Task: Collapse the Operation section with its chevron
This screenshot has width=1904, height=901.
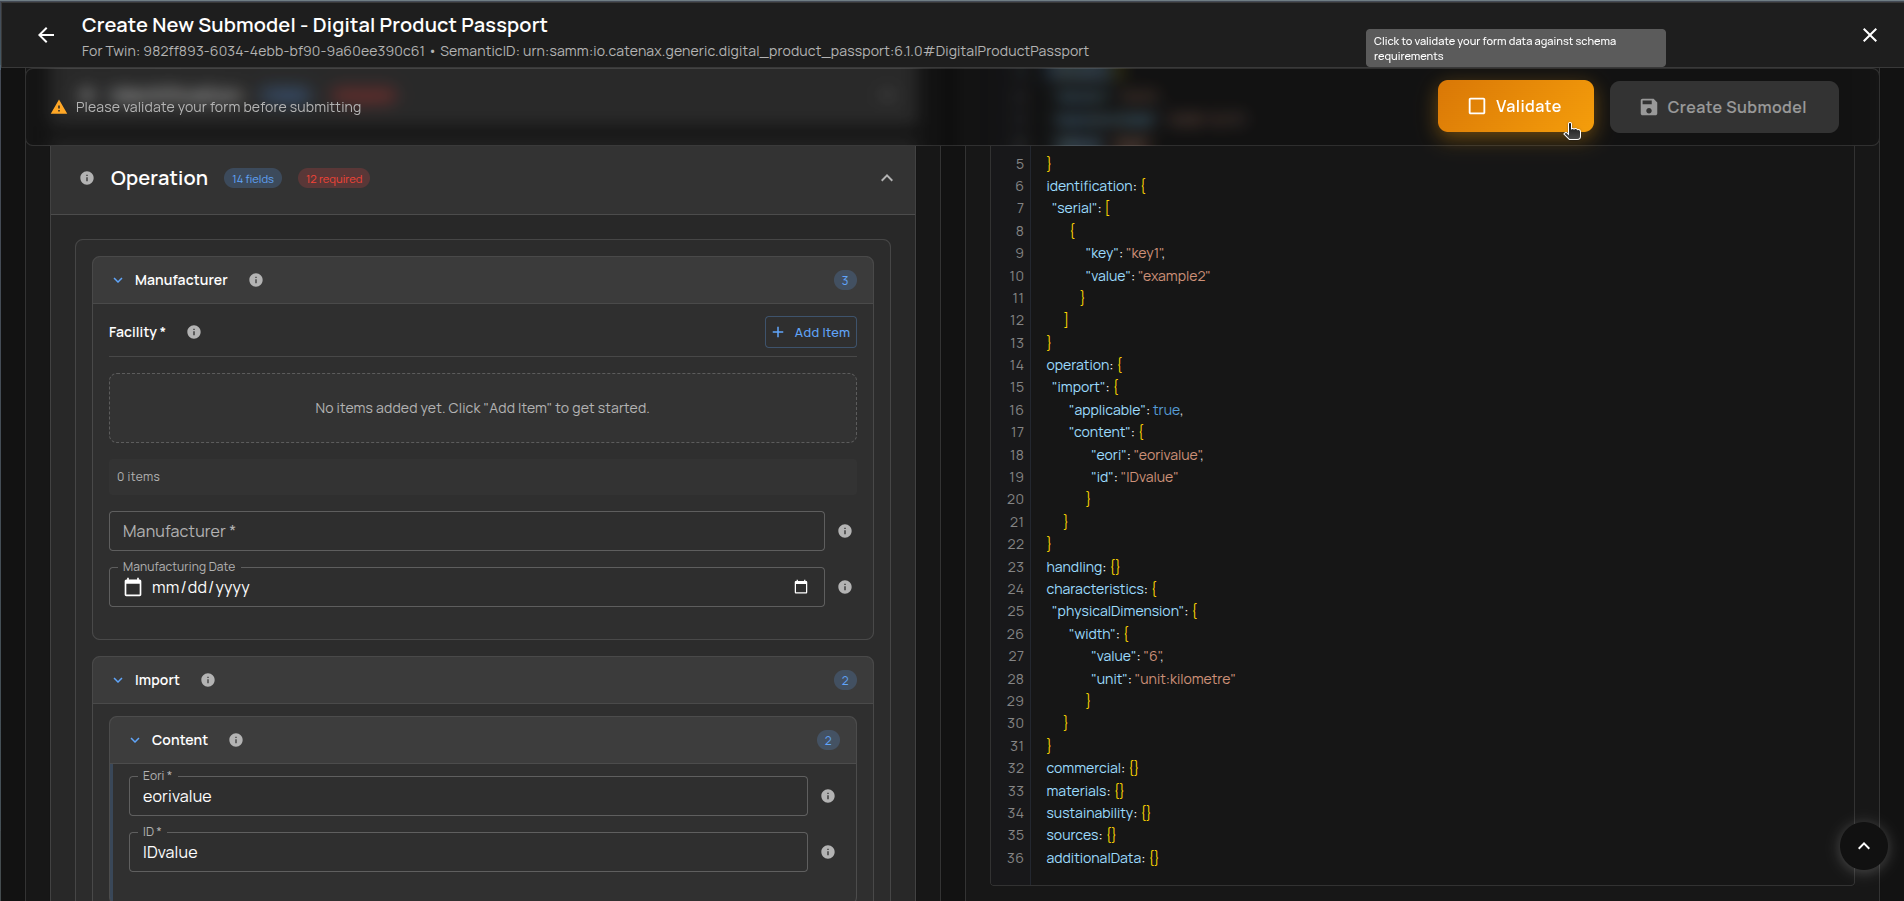Action: pyautogui.click(x=886, y=177)
